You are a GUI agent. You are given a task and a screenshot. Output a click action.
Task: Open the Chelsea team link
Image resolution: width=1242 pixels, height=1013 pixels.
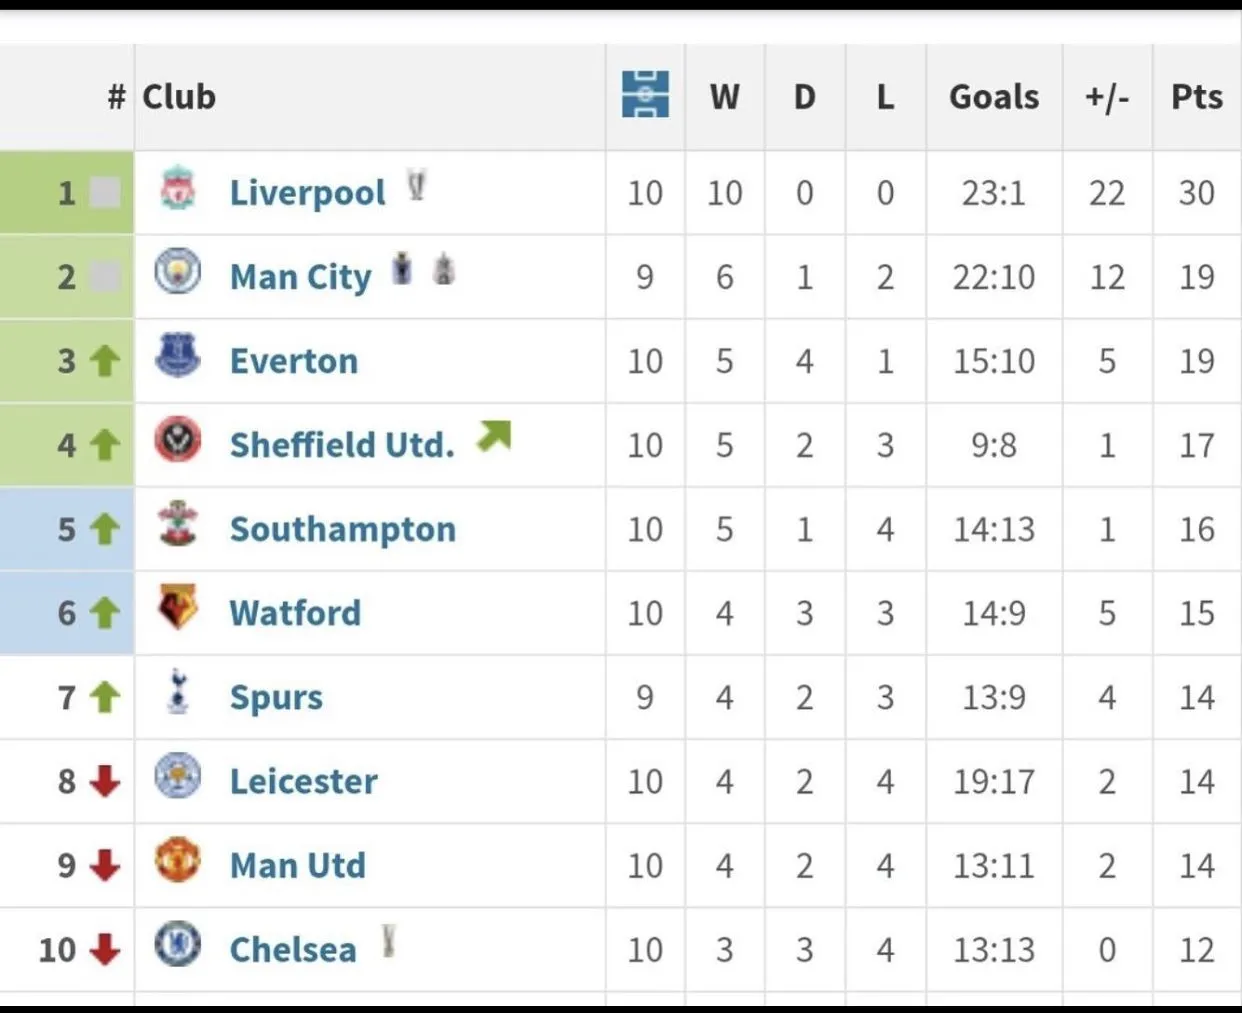point(292,949)
